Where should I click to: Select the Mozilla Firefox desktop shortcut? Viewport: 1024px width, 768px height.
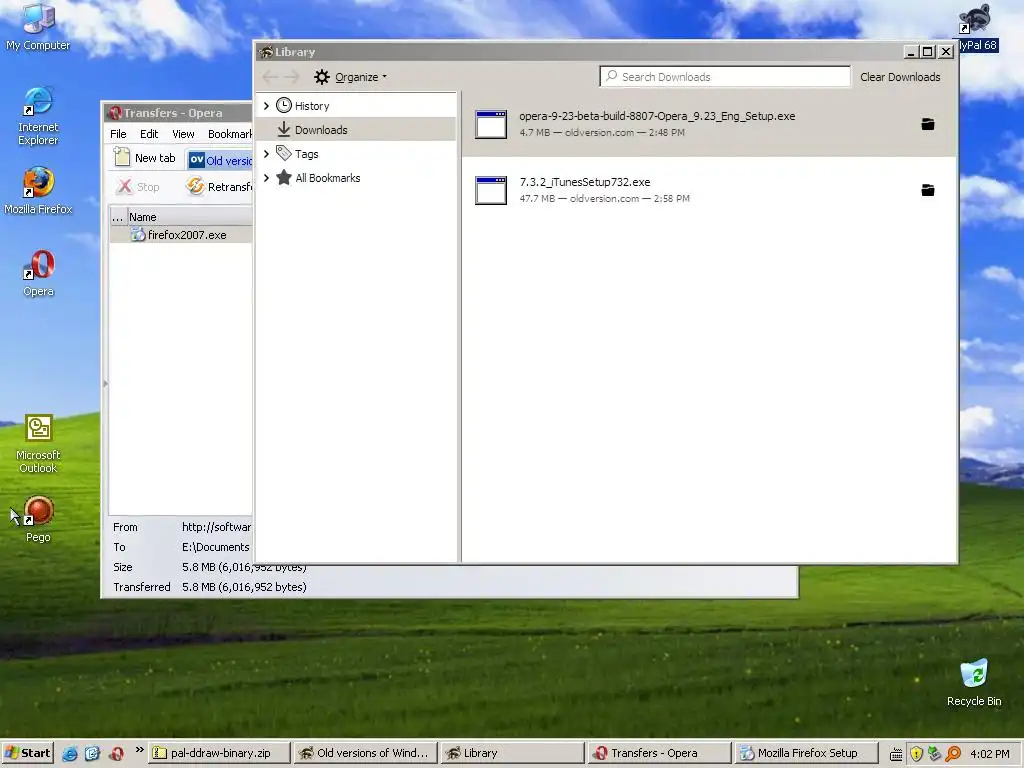38,191
